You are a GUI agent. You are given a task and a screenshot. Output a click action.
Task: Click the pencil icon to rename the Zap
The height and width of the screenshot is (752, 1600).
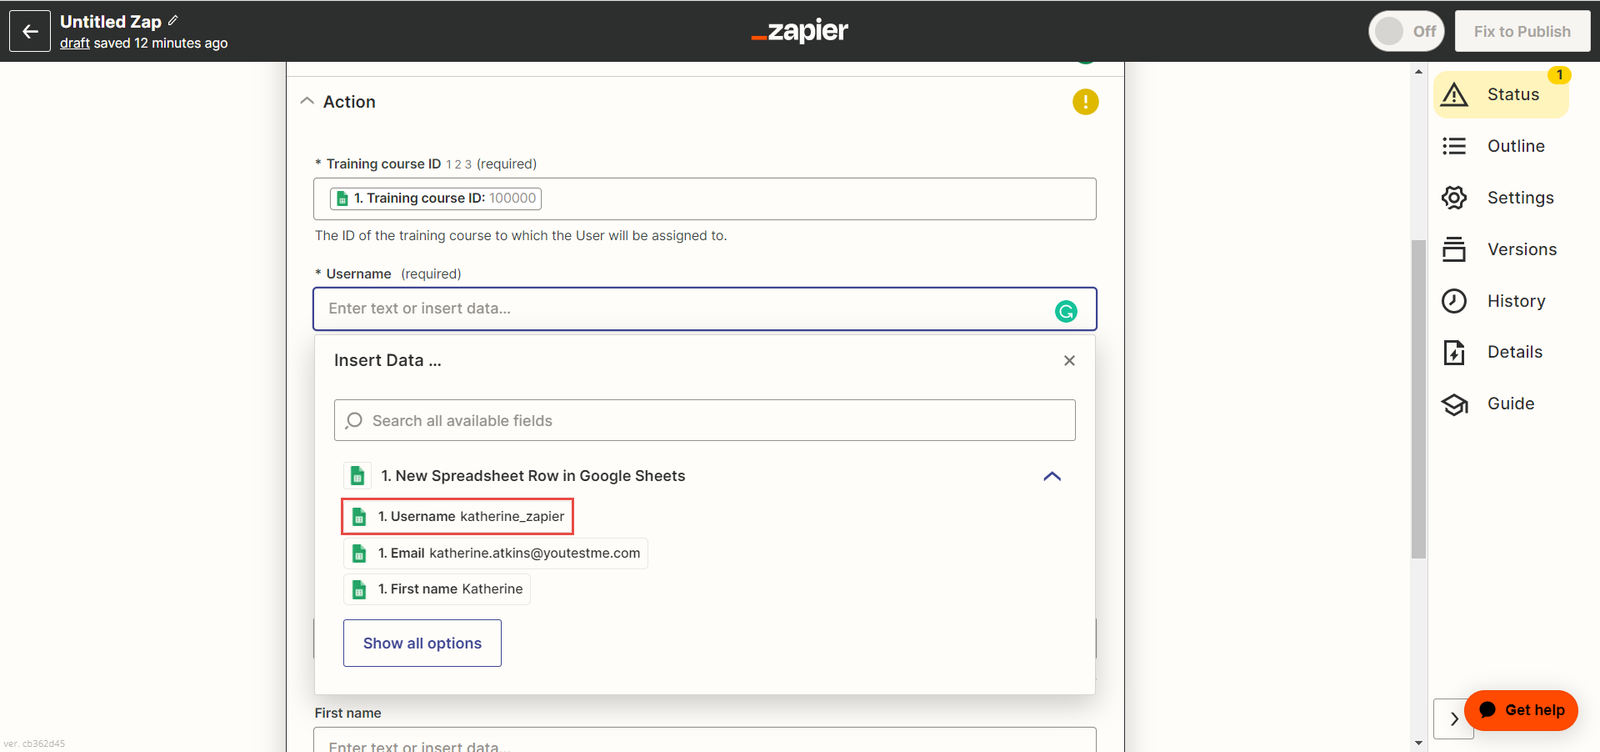click(x=173, y=20)
